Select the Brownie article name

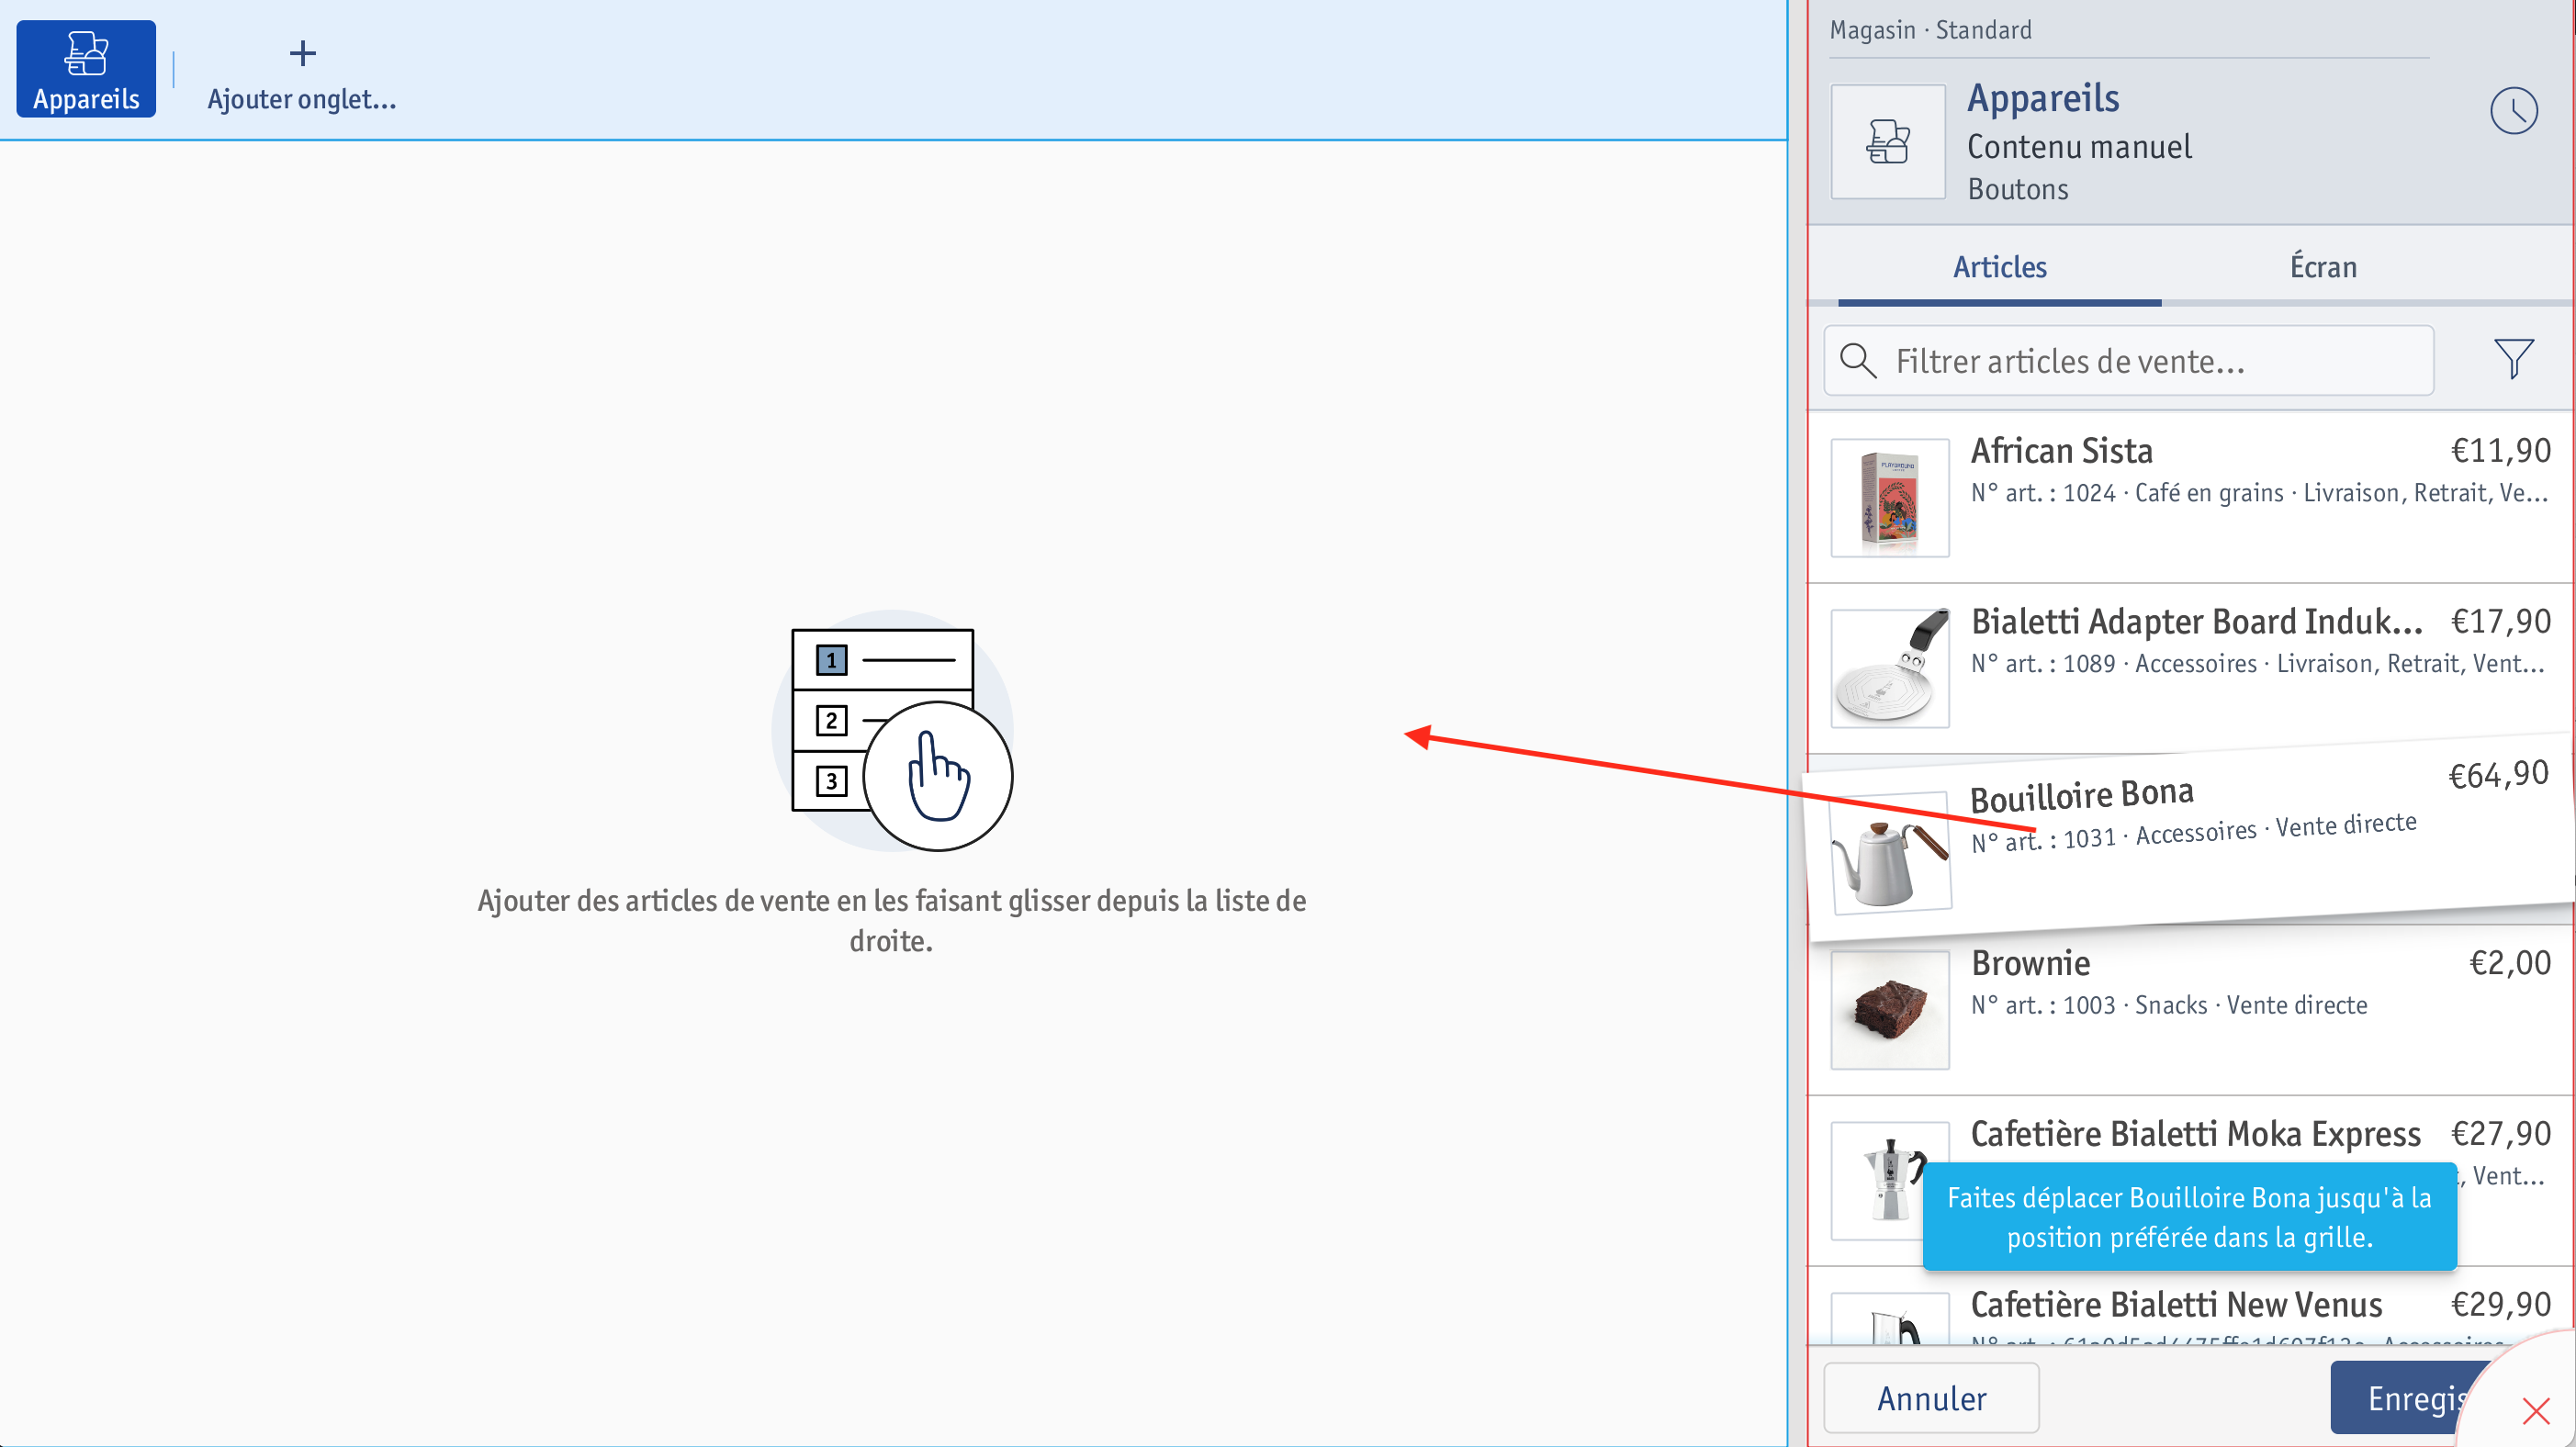click(2030, 963)
